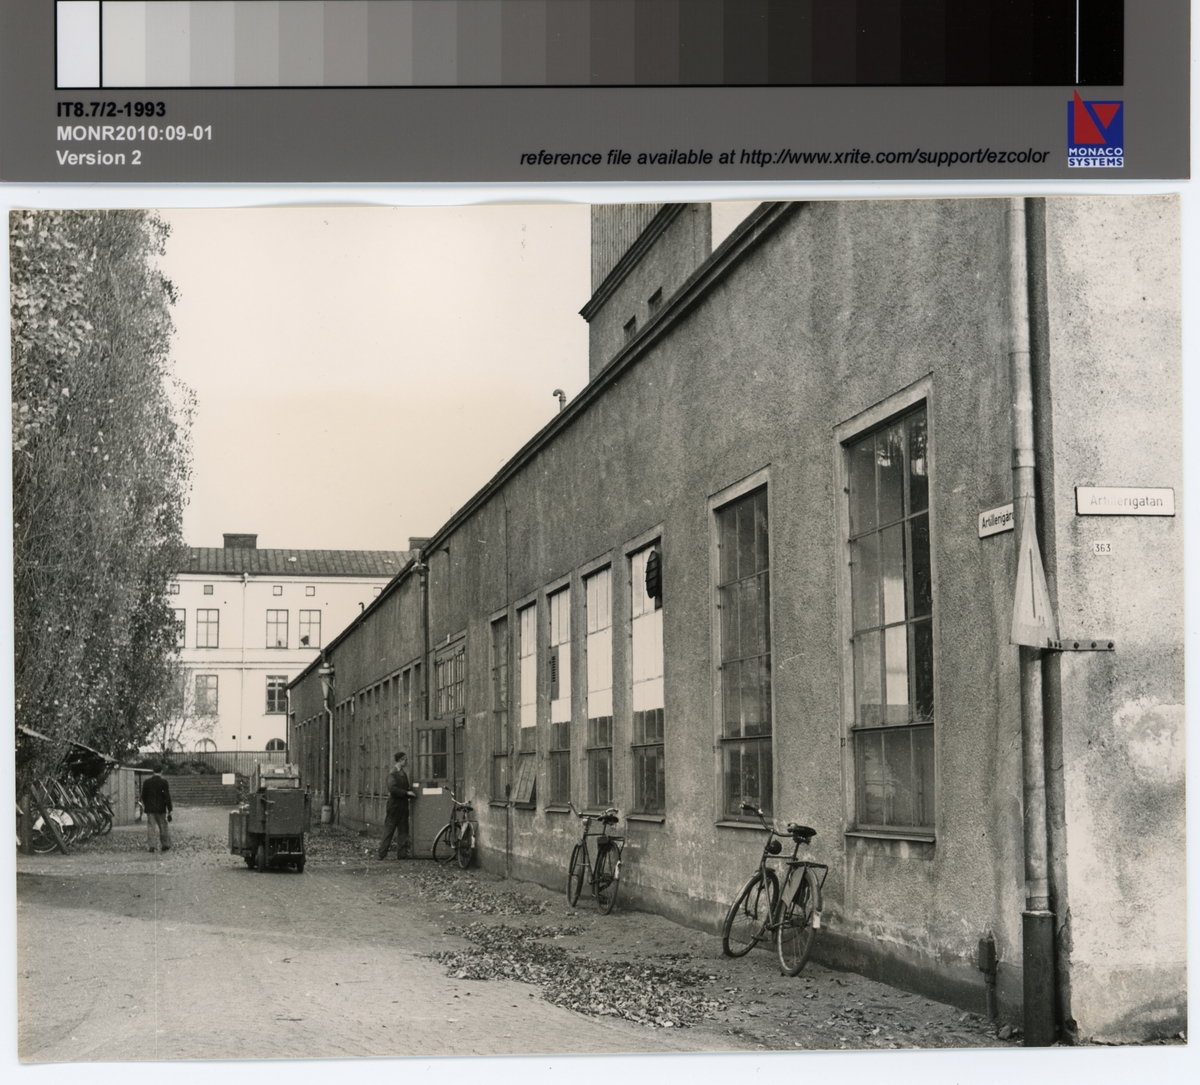Click the 363 number plate
This screenshot has height=1085, width=1200.
[1102, 547]
